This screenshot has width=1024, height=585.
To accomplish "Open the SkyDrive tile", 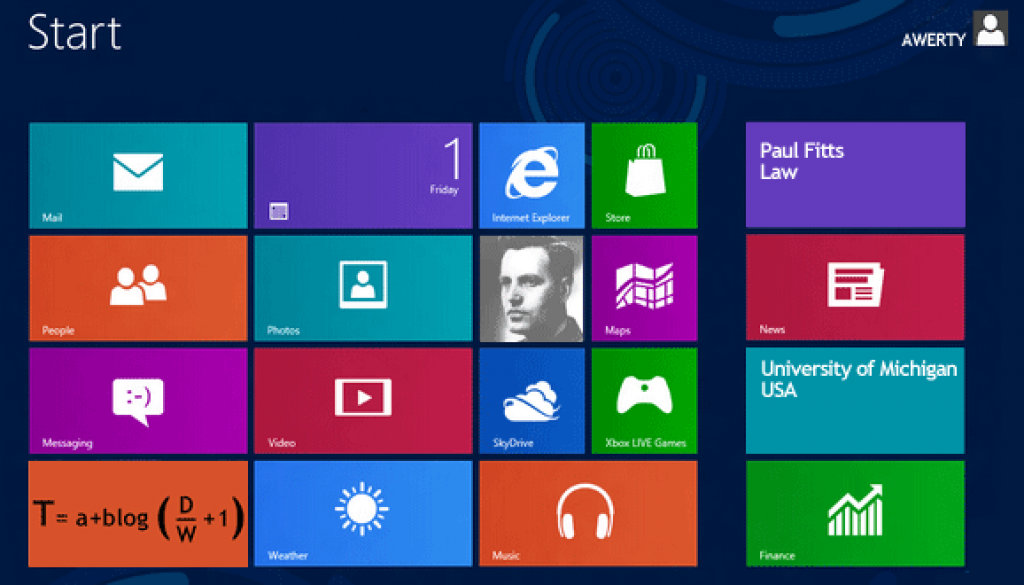I will 532,401.
